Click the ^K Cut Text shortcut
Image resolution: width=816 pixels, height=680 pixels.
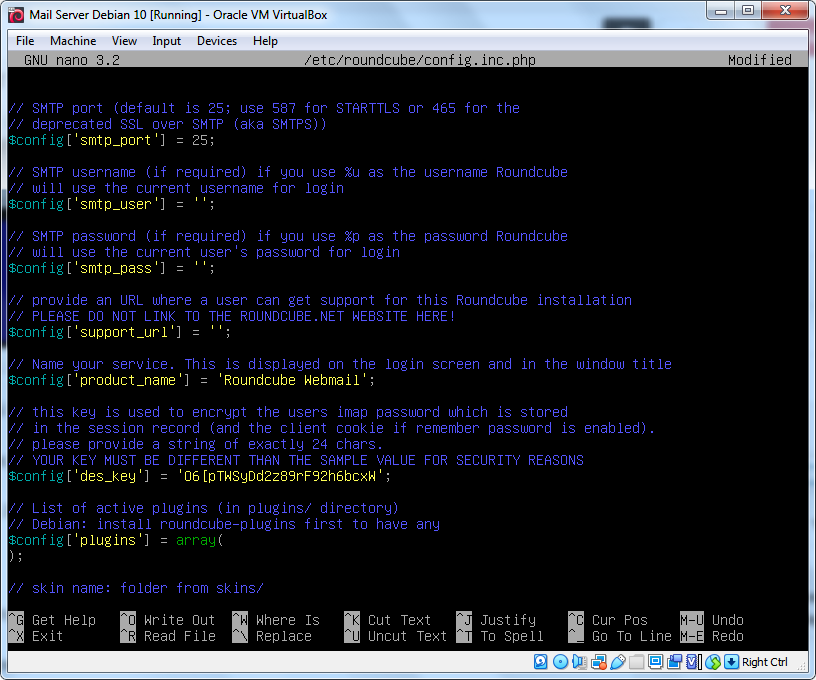(x=388, y=620)
